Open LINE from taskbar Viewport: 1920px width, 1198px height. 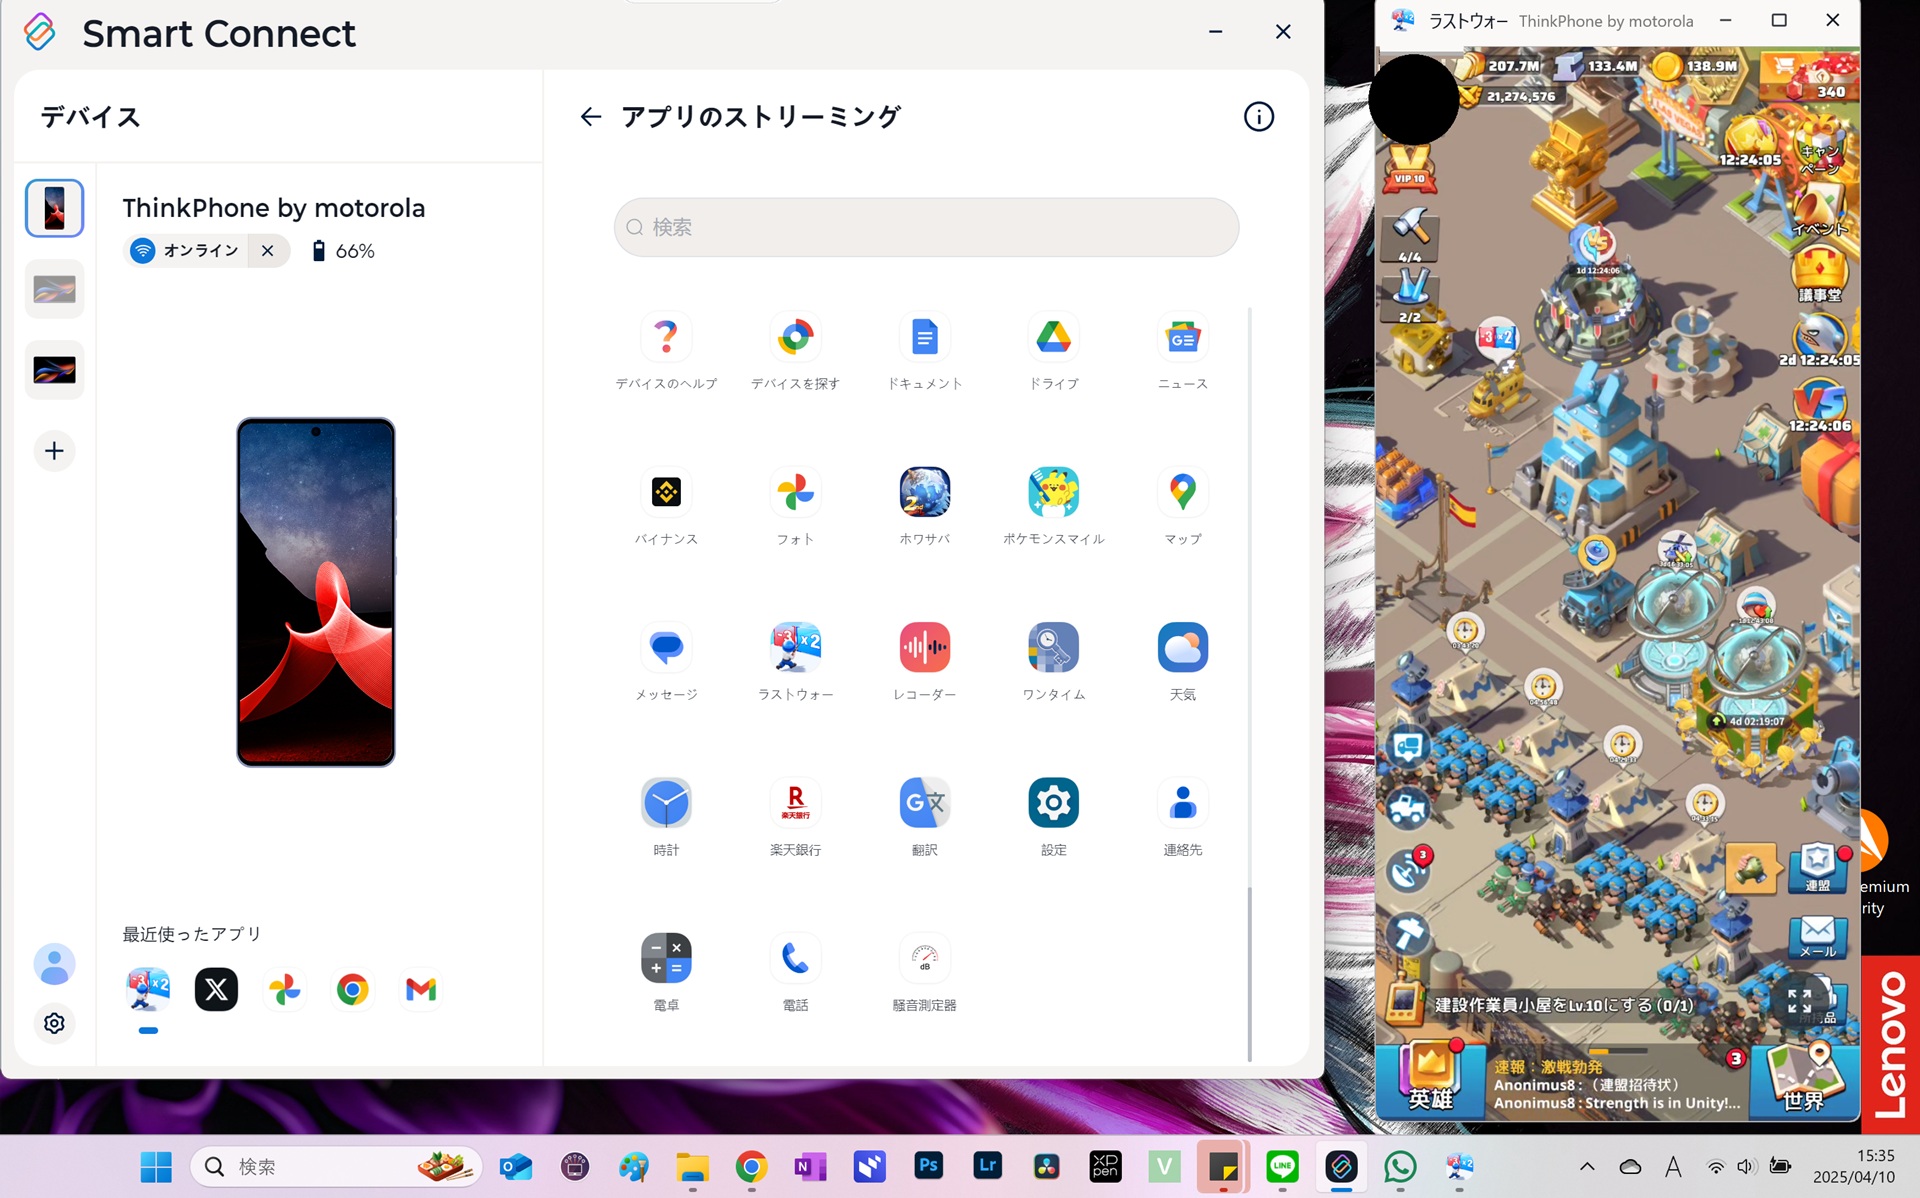click(1282, 1166)
